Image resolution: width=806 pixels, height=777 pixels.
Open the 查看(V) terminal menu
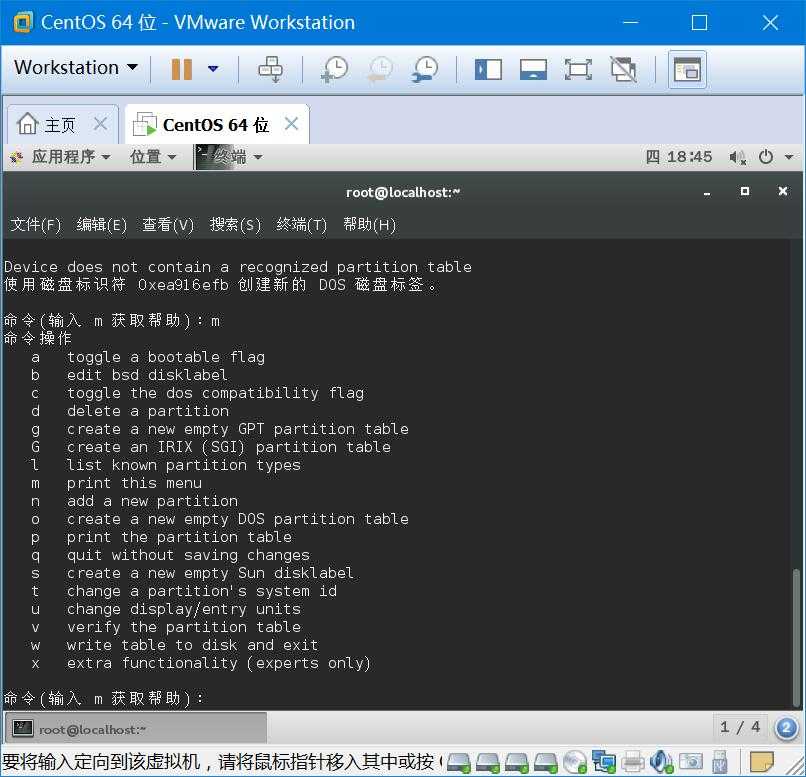pos(168,225)
